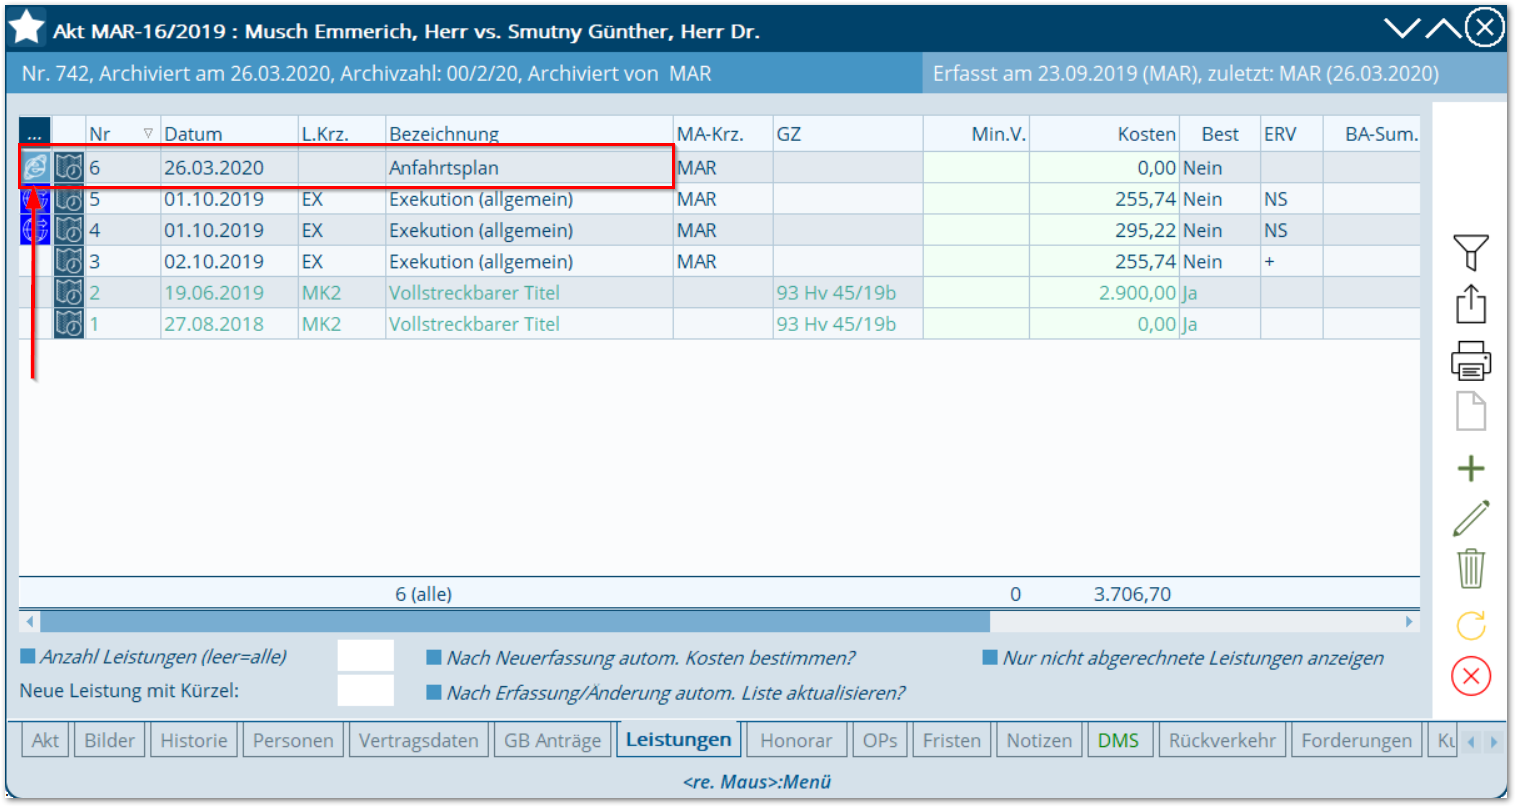
Task: Click the cost value '2.900,00'
Action: (1137, 293)
